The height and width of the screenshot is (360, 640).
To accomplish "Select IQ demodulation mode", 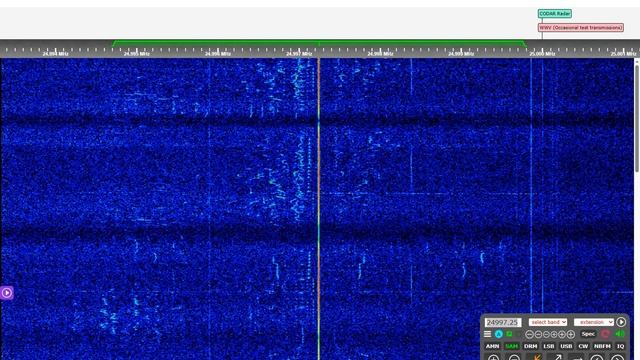I will [620, 346].
